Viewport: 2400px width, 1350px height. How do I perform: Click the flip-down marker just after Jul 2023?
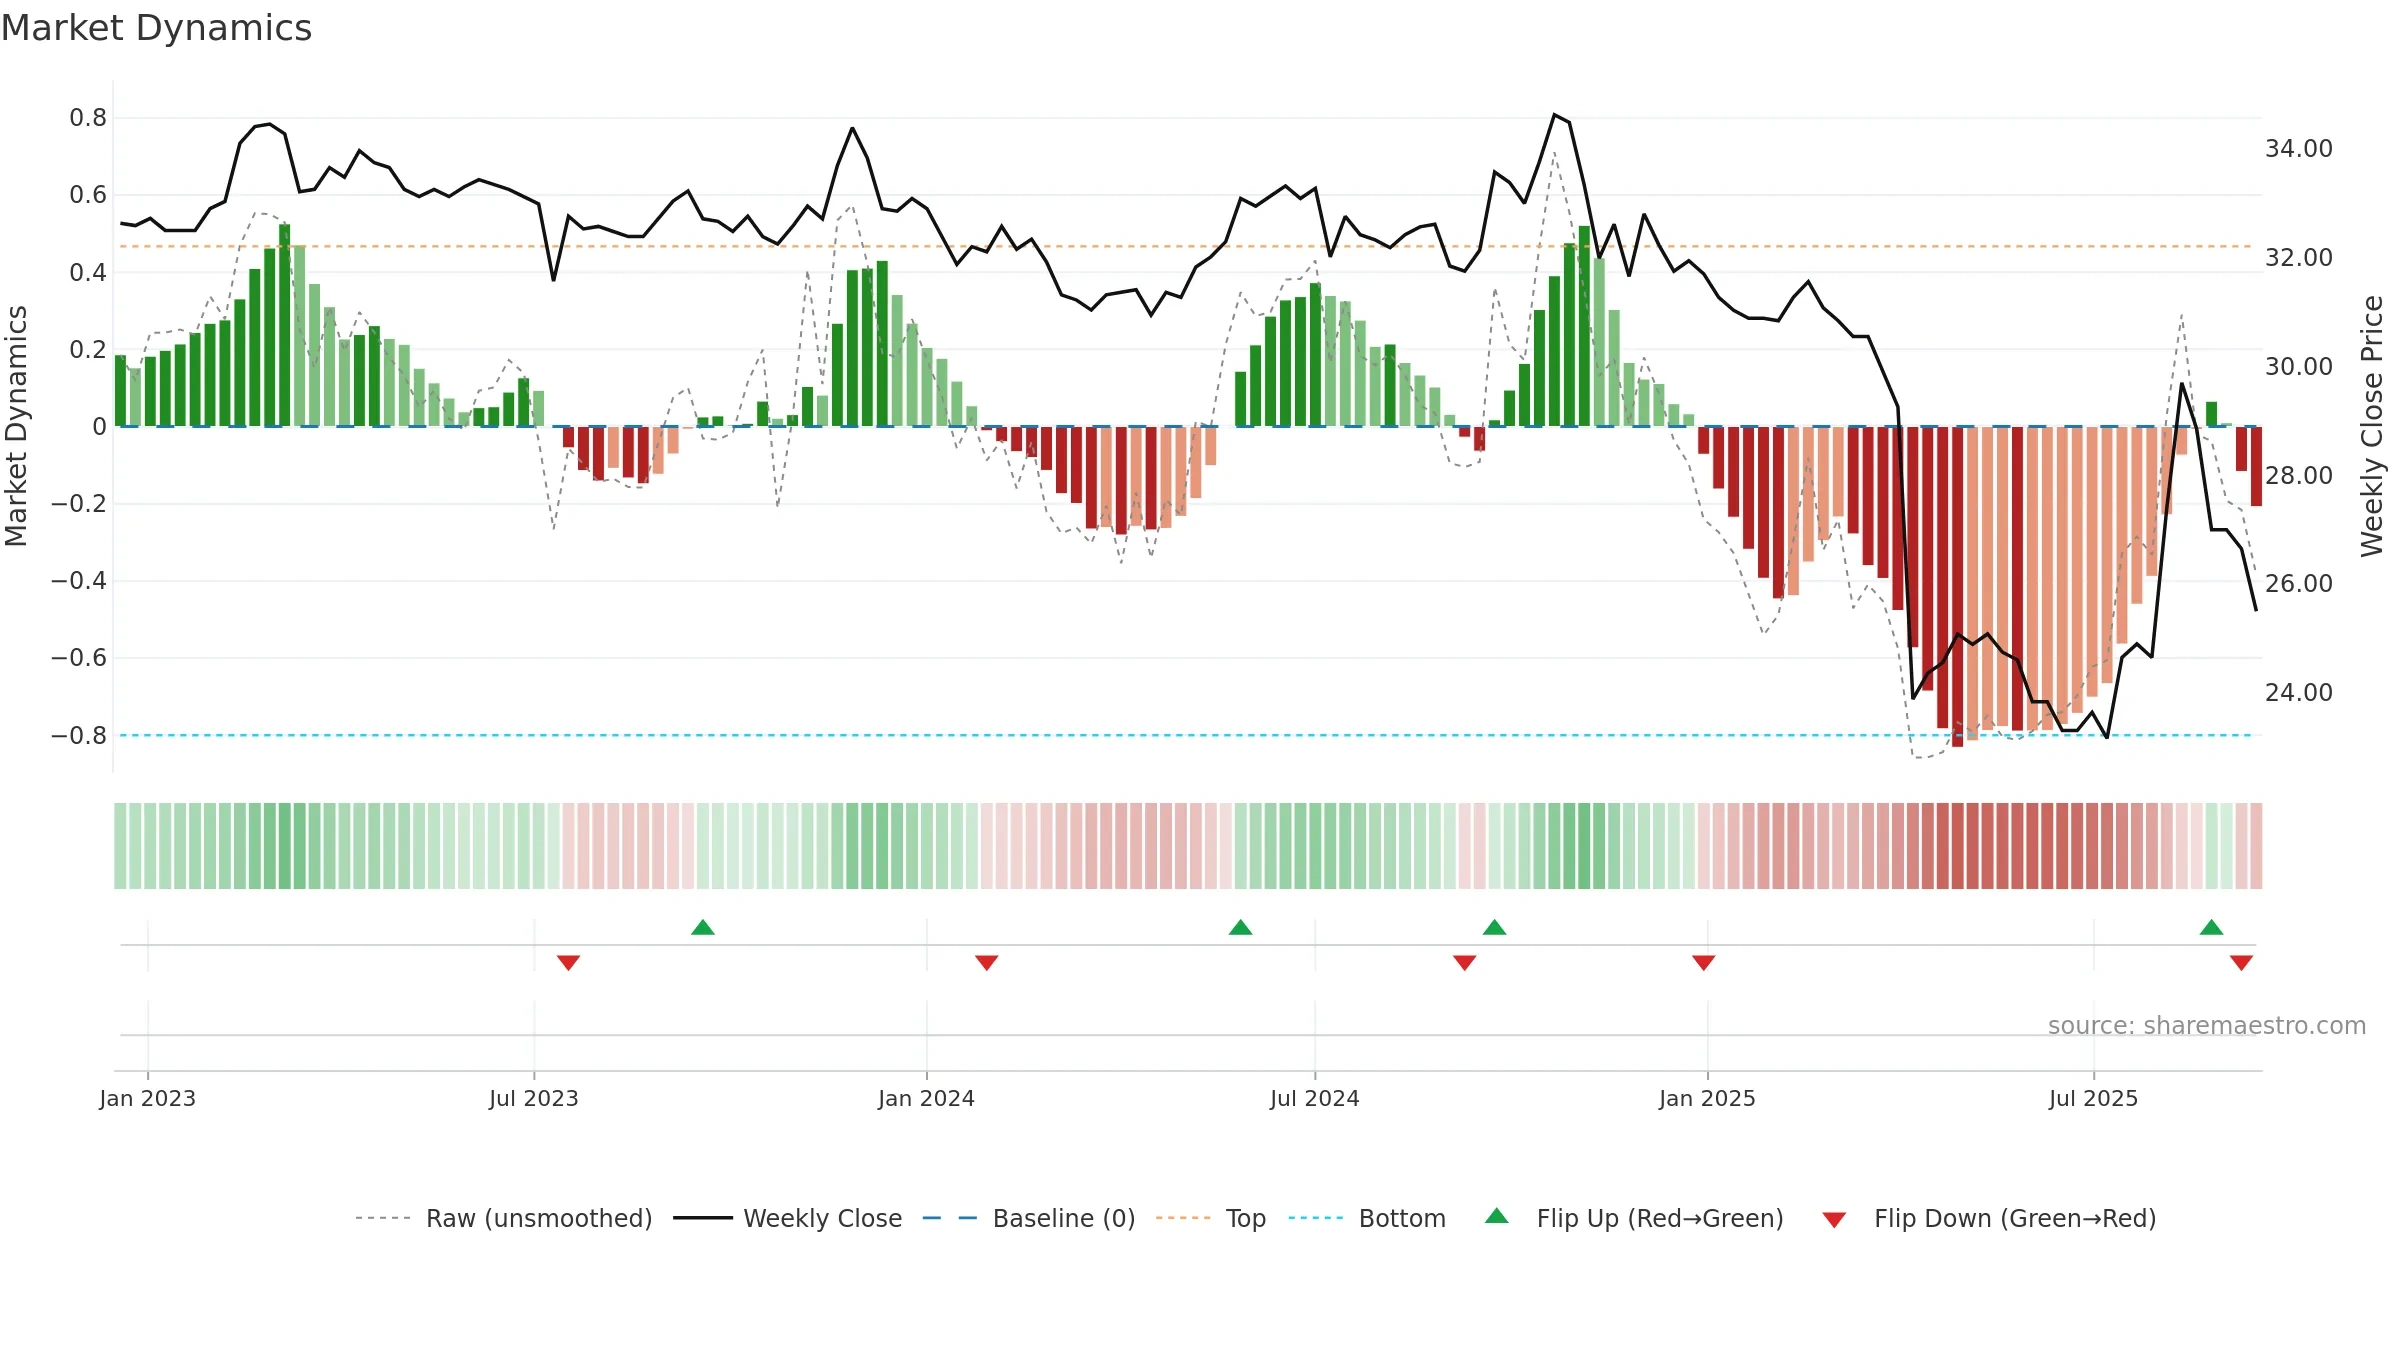[x=568, y=963]
